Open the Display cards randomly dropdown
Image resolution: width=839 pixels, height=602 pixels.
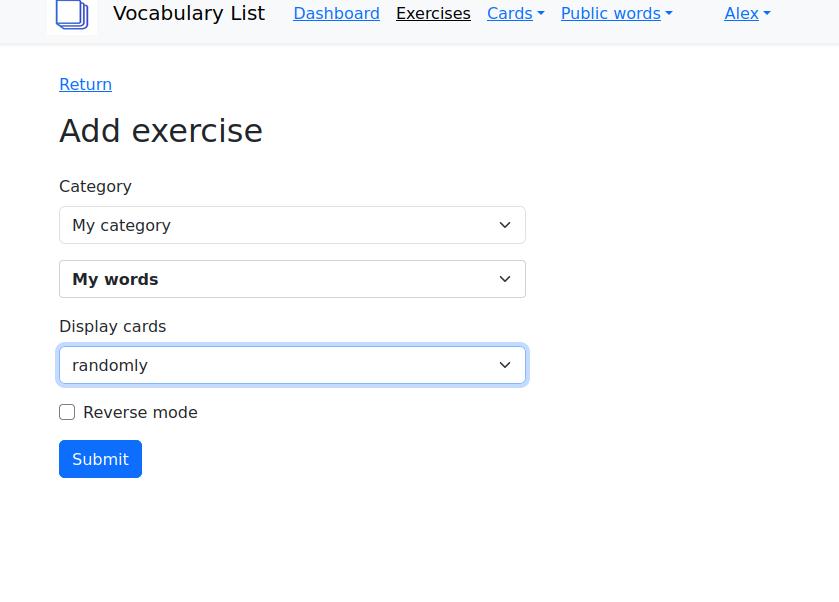280,365
